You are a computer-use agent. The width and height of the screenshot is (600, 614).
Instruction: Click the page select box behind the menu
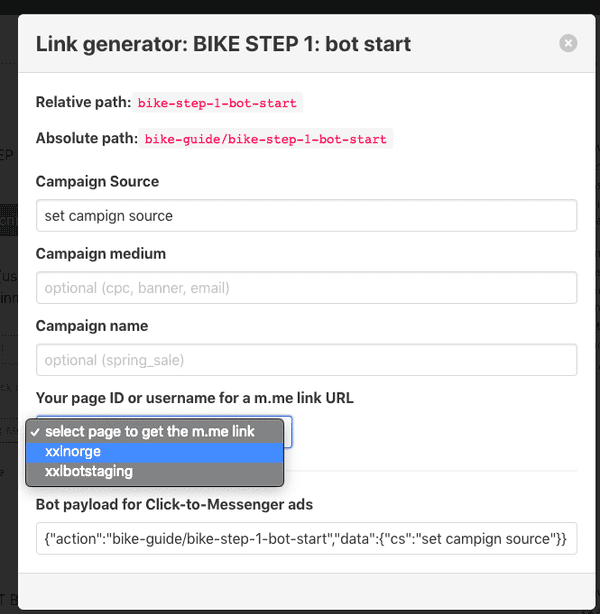(287, 432)
